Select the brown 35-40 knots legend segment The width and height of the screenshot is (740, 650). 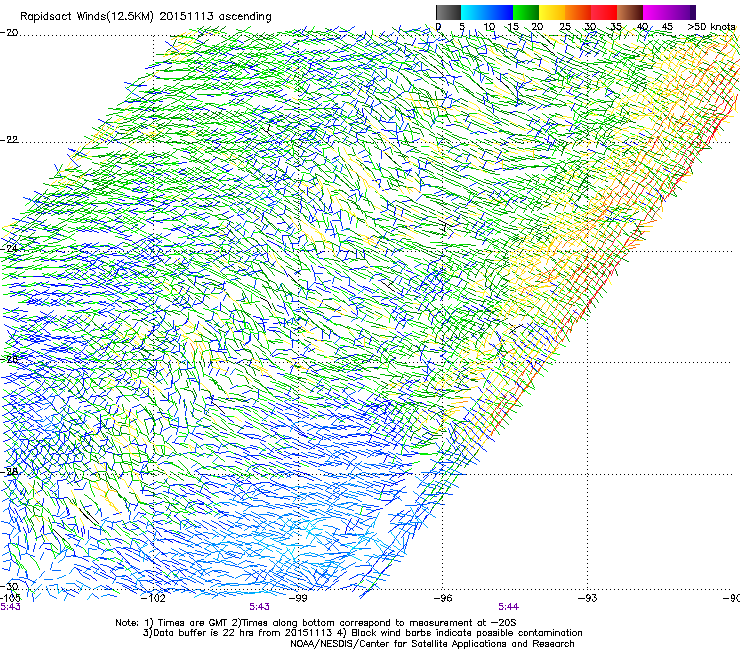[x=630, y=12]
